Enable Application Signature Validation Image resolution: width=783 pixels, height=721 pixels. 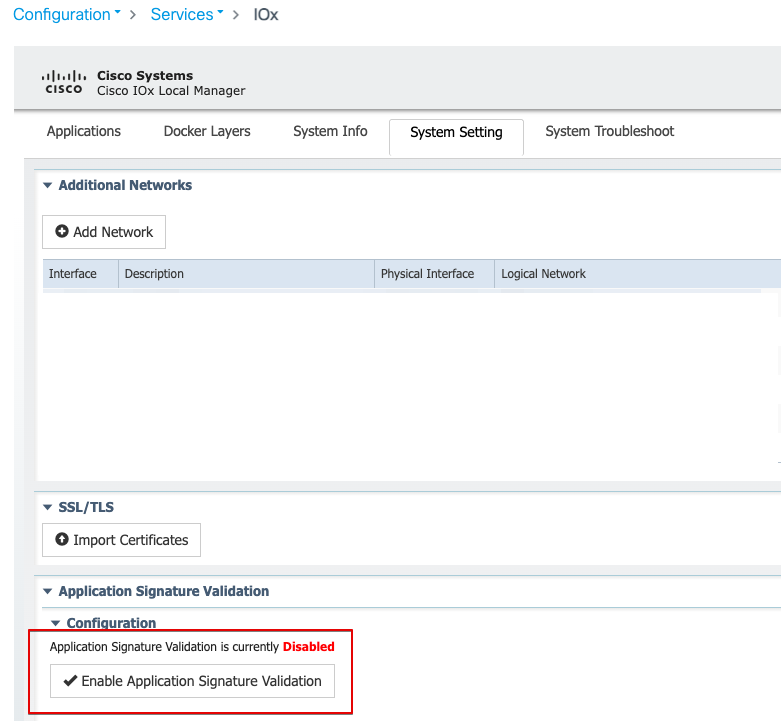tap(192, 681)
